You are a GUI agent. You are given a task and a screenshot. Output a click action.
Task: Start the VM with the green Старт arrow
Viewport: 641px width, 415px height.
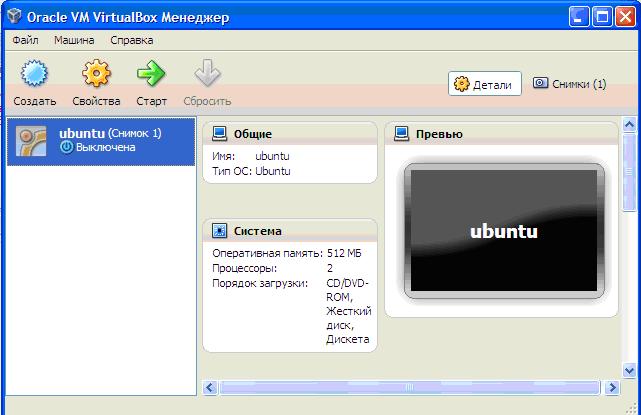point(151,73)
